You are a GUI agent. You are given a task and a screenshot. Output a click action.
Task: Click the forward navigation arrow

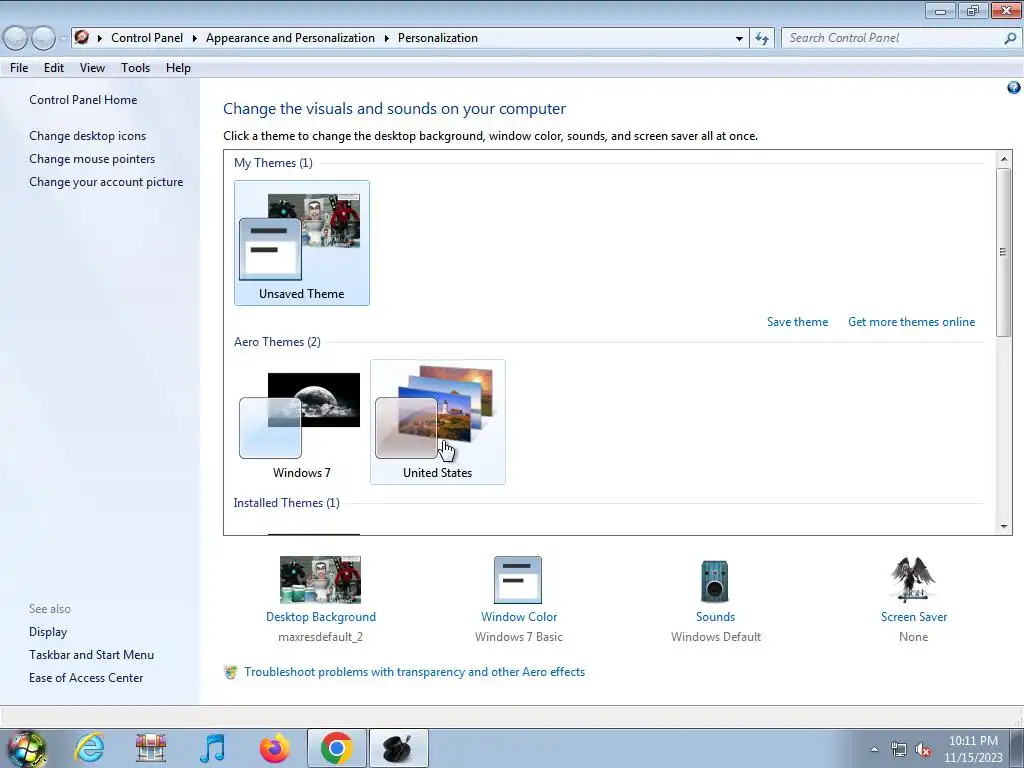click(x=43, y=38)
